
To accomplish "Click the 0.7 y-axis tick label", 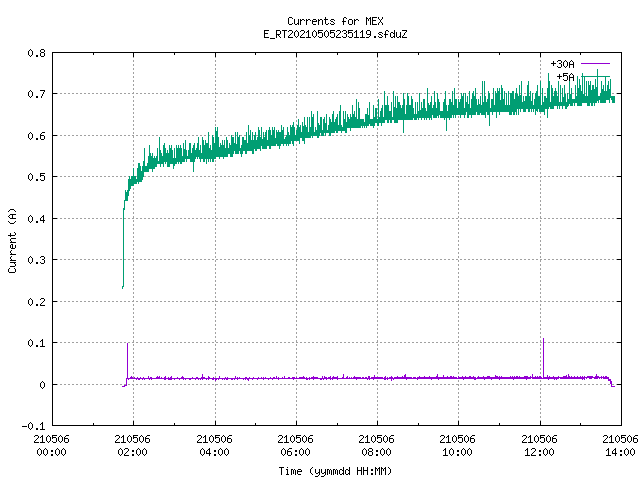I will pyautogui.click(x=36, y=94).
